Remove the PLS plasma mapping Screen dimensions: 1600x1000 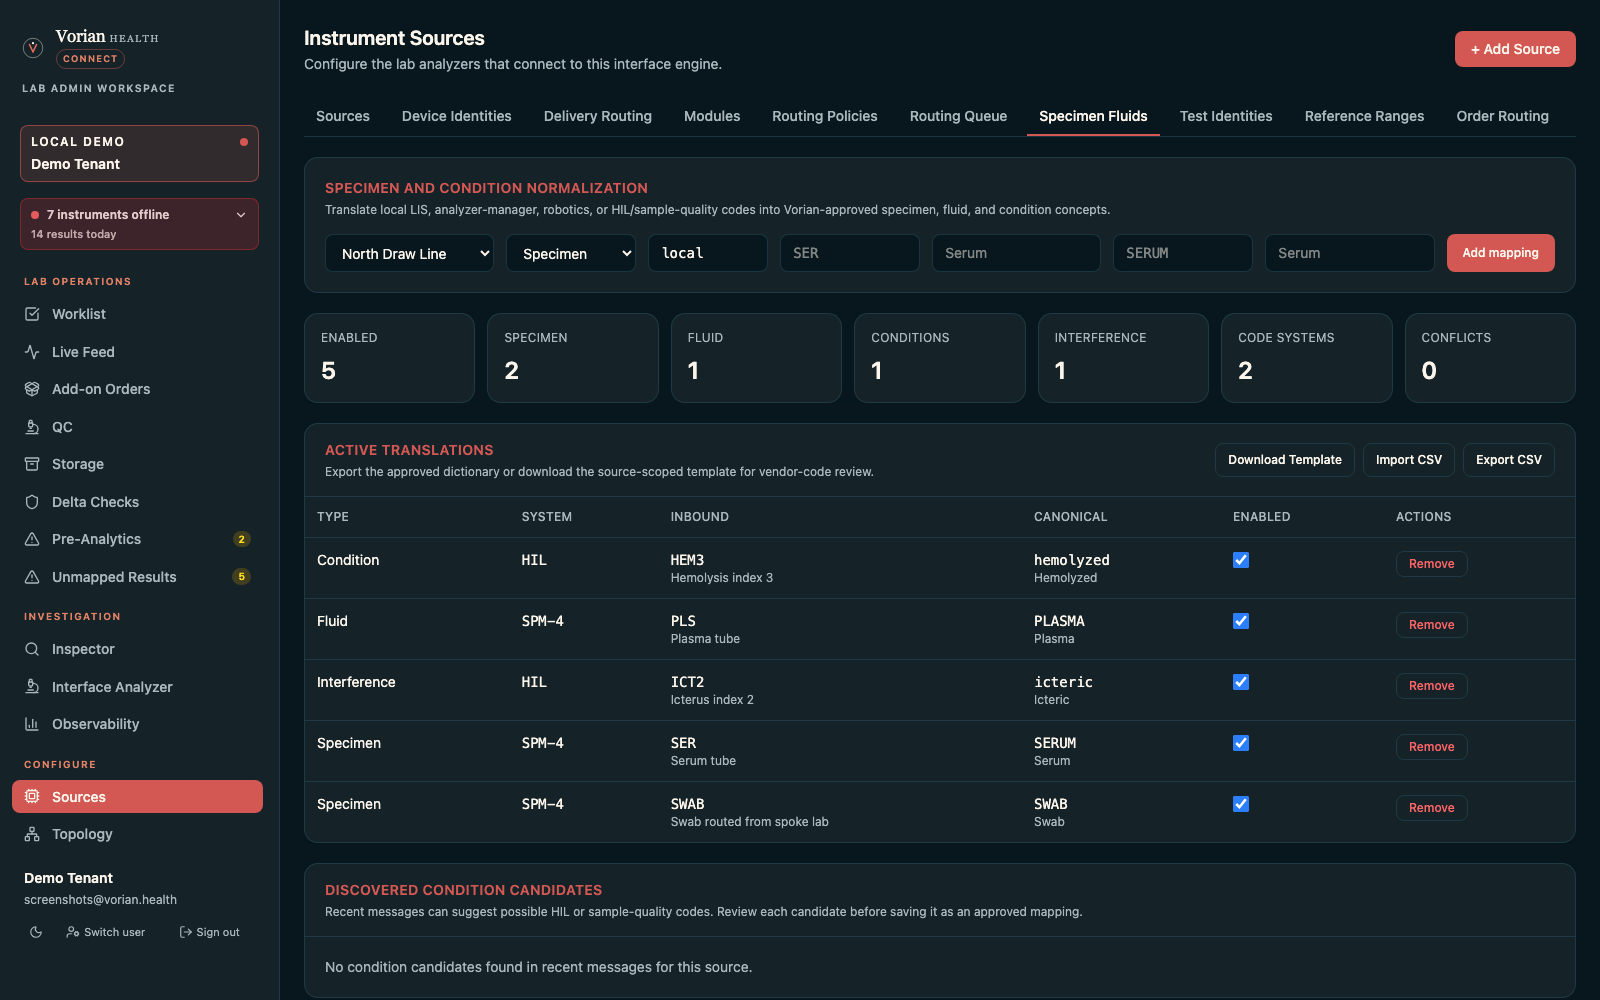pos(1432,625)
